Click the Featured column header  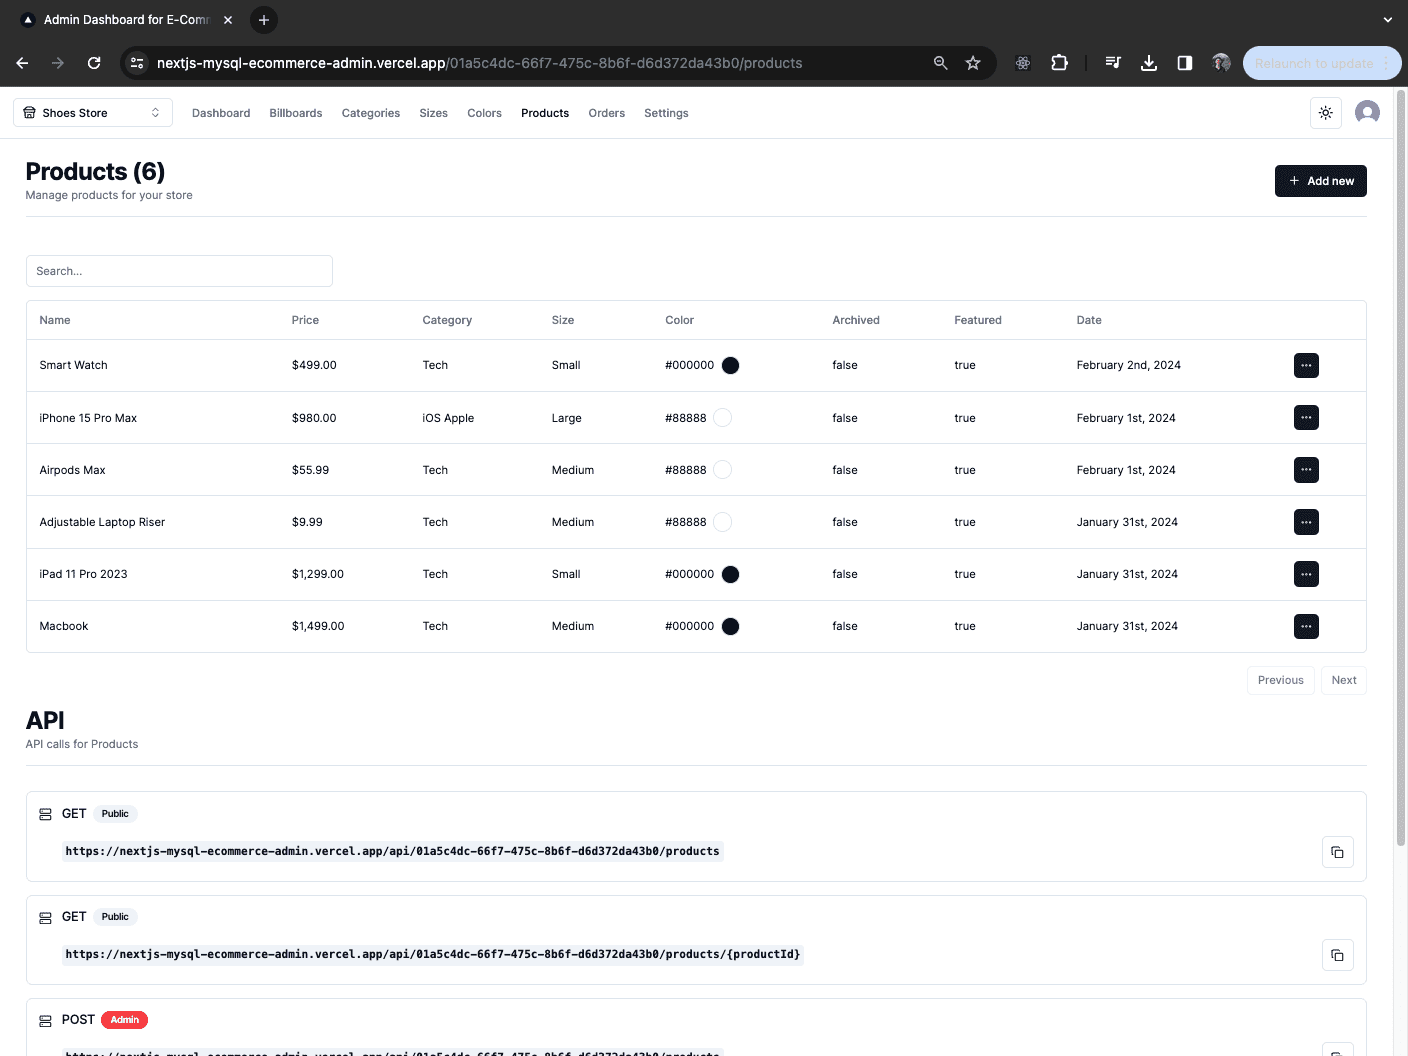(x=978, y=320)
